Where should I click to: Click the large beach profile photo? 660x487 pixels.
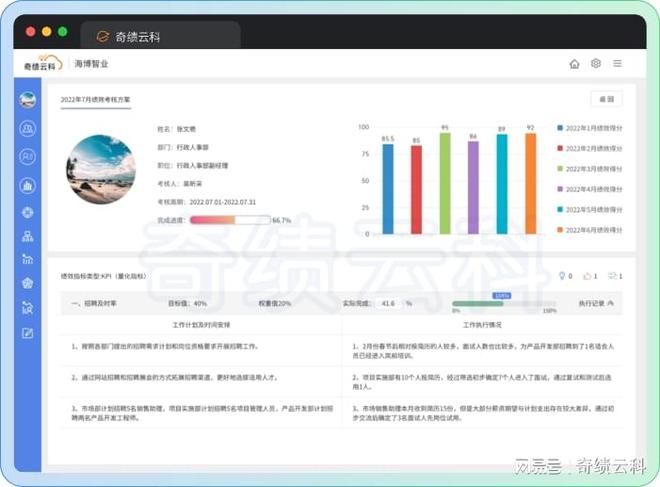tap(101, 169)
